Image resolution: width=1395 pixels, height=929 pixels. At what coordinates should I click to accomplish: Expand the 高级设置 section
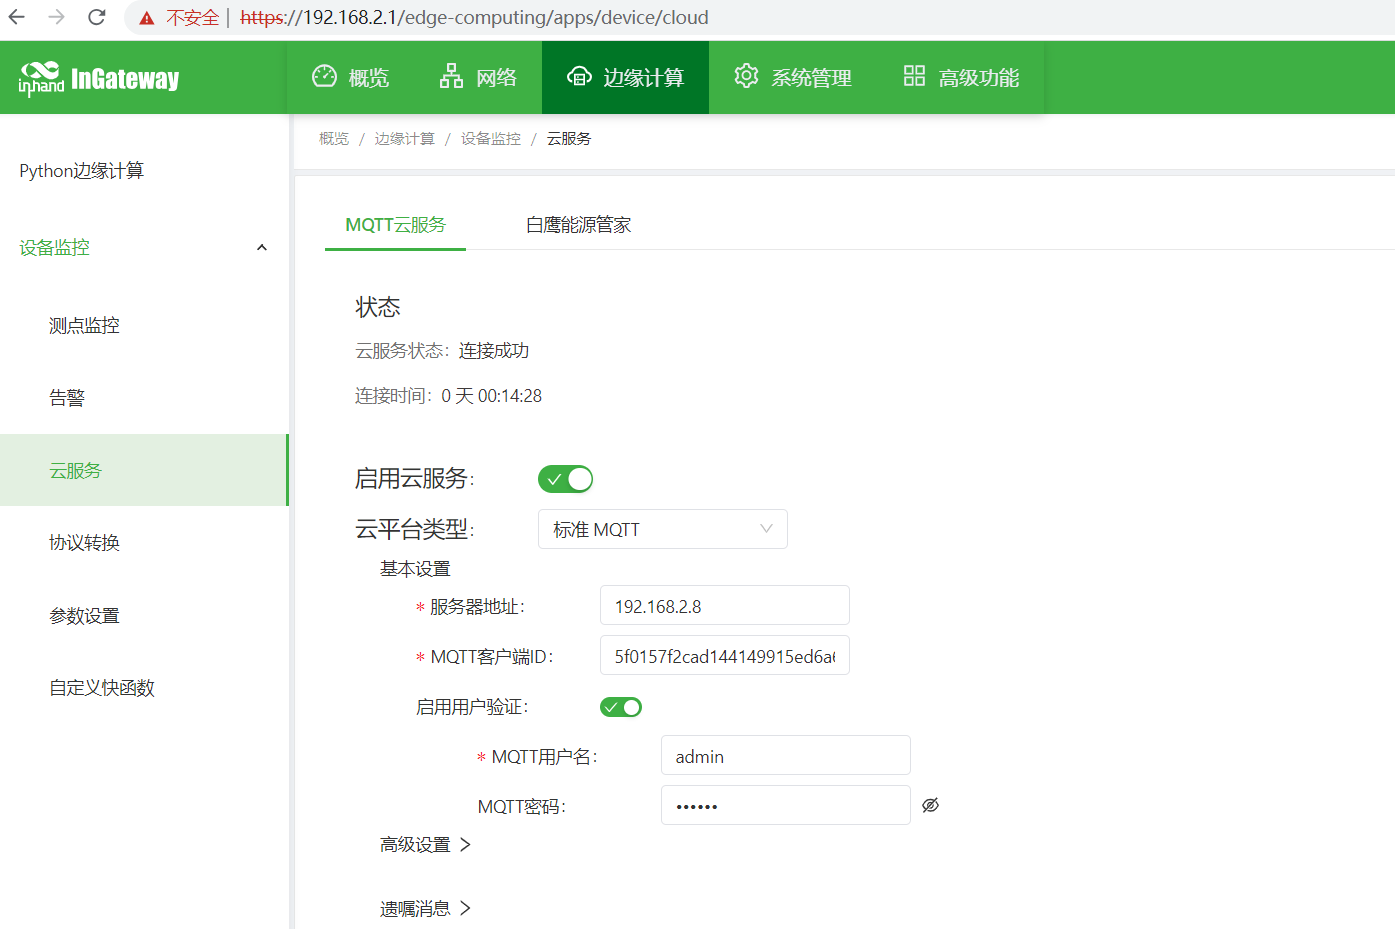click(x=425, y=845)
